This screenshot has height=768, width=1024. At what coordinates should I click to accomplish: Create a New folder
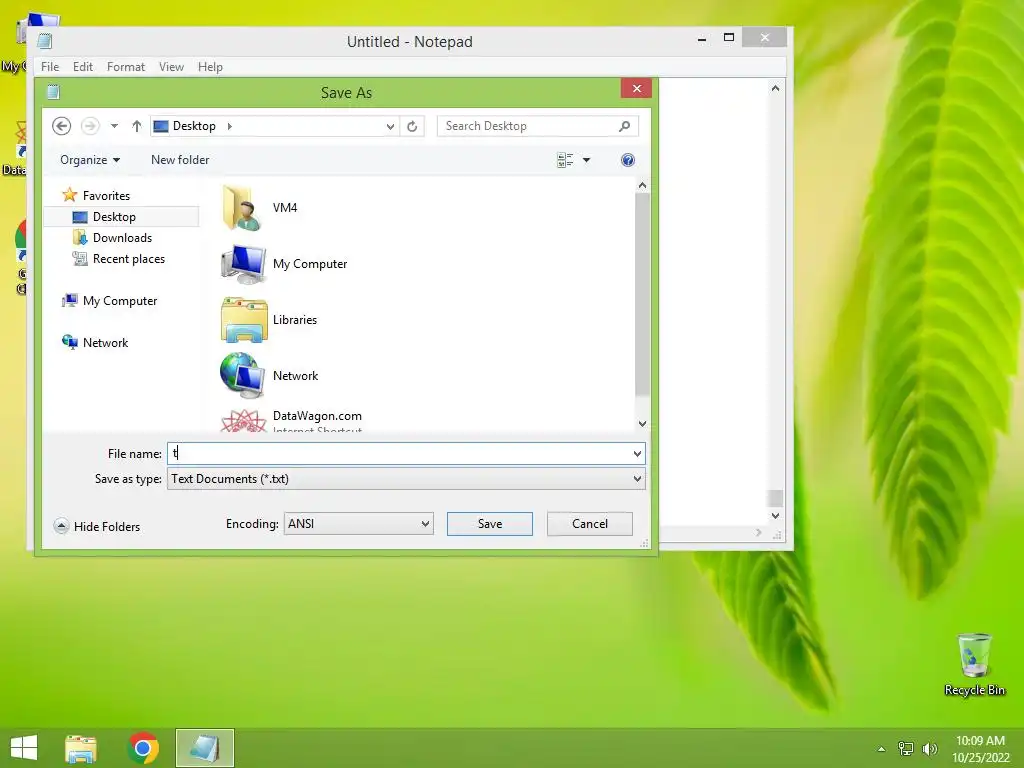click(180, 160)
